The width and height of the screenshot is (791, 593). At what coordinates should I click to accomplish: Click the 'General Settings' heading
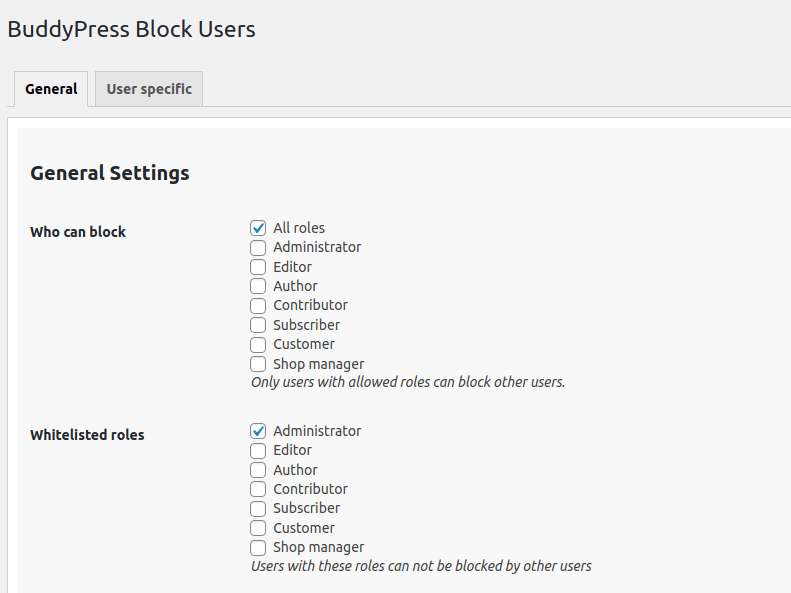click(x=110, y=173)
